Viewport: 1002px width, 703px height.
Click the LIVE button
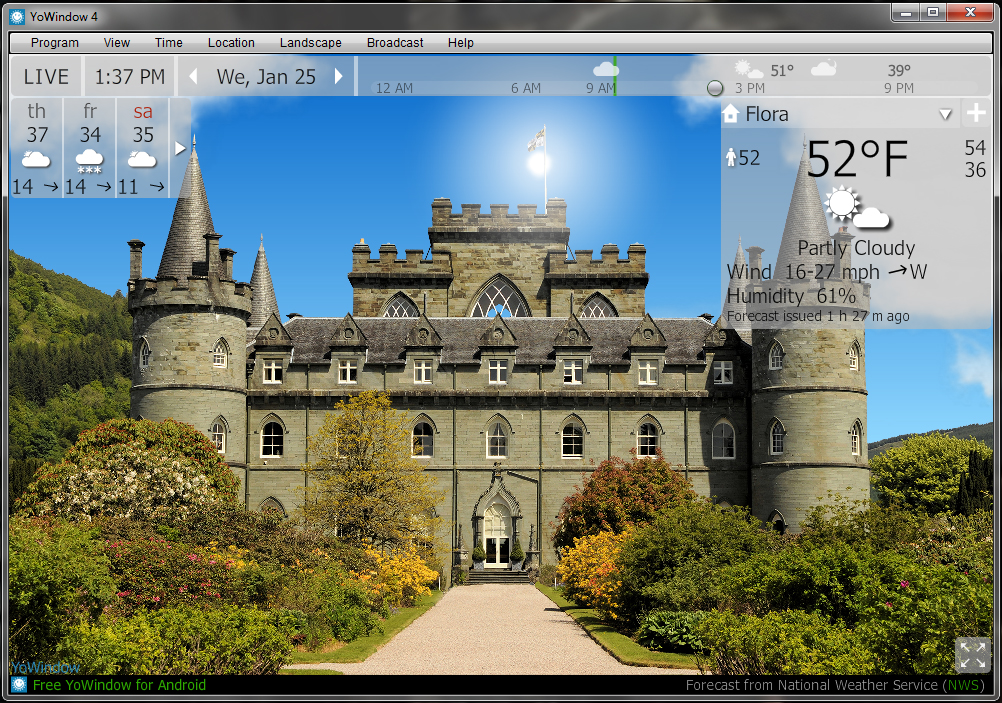(46, 77)
